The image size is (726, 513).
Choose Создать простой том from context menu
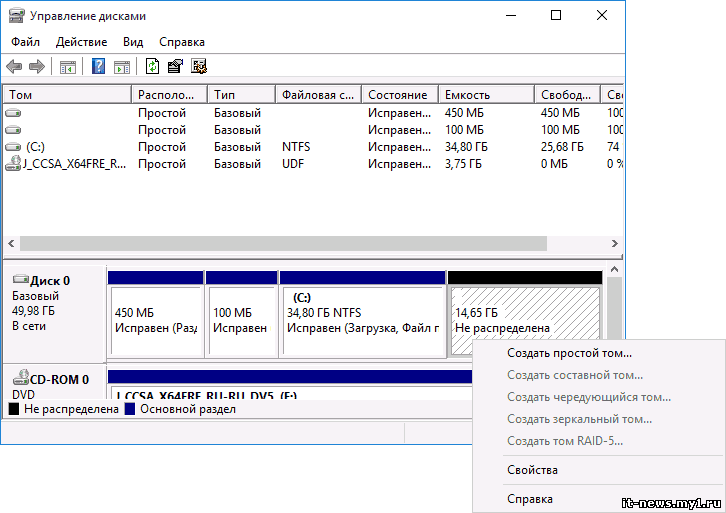(x=598, y=353)
